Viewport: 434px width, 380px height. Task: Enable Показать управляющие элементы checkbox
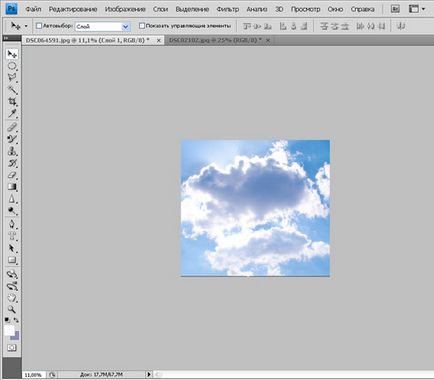pos(142,26)
